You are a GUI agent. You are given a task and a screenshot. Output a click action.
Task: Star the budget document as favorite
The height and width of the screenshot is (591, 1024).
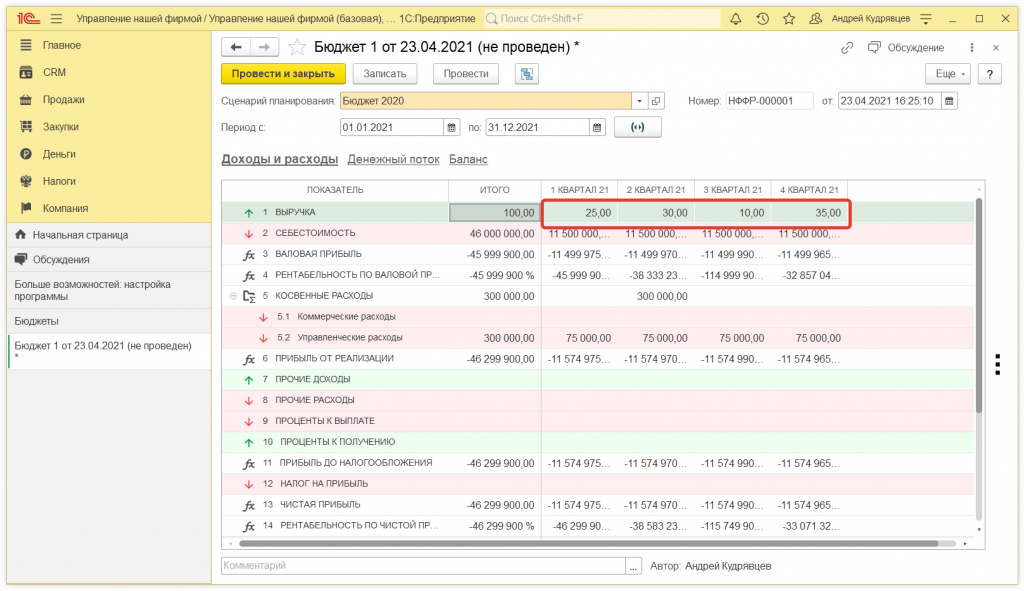click(x=297, y=47)
